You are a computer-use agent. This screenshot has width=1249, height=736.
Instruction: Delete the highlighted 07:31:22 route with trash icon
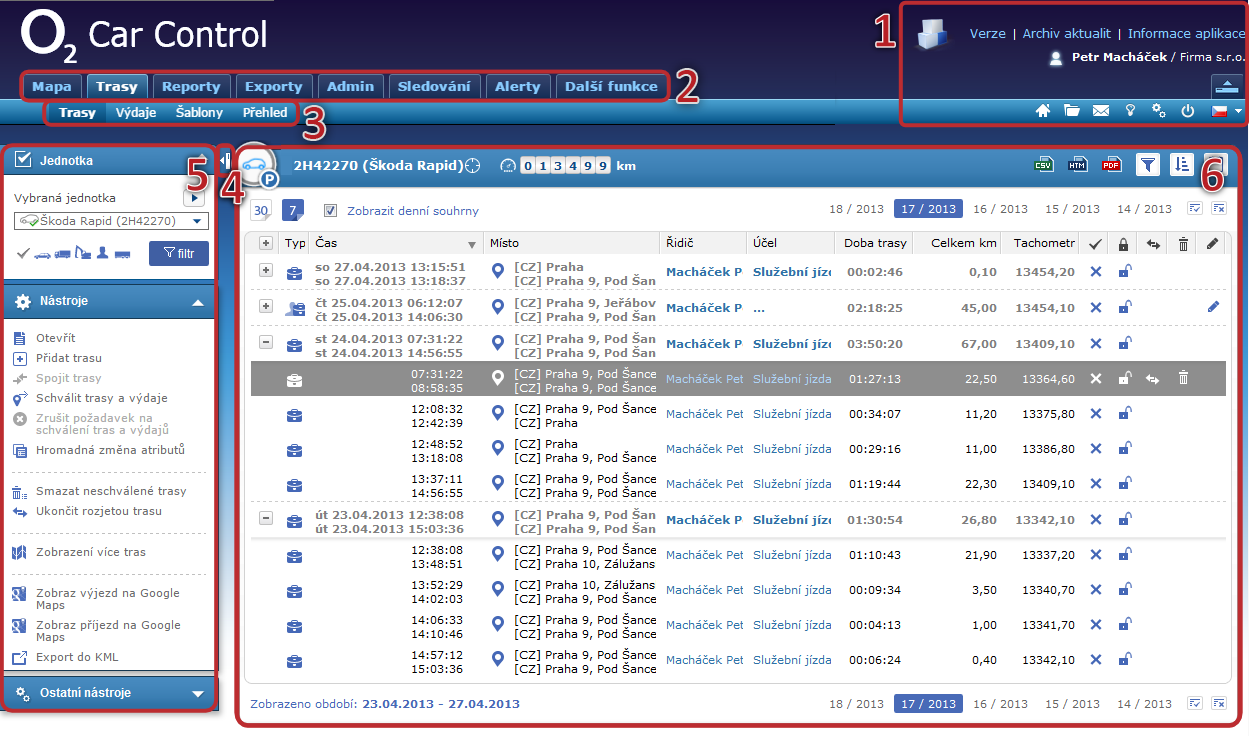point(1183,378)
